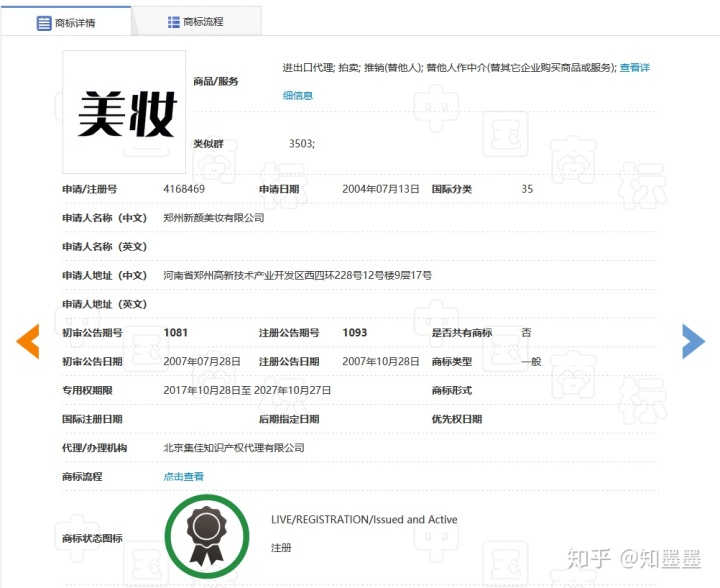Click the 查看详细信息 link
Image resolution: width=720 pixels, height=588 pixels.
pyautogui.click(x=635, y=68)
